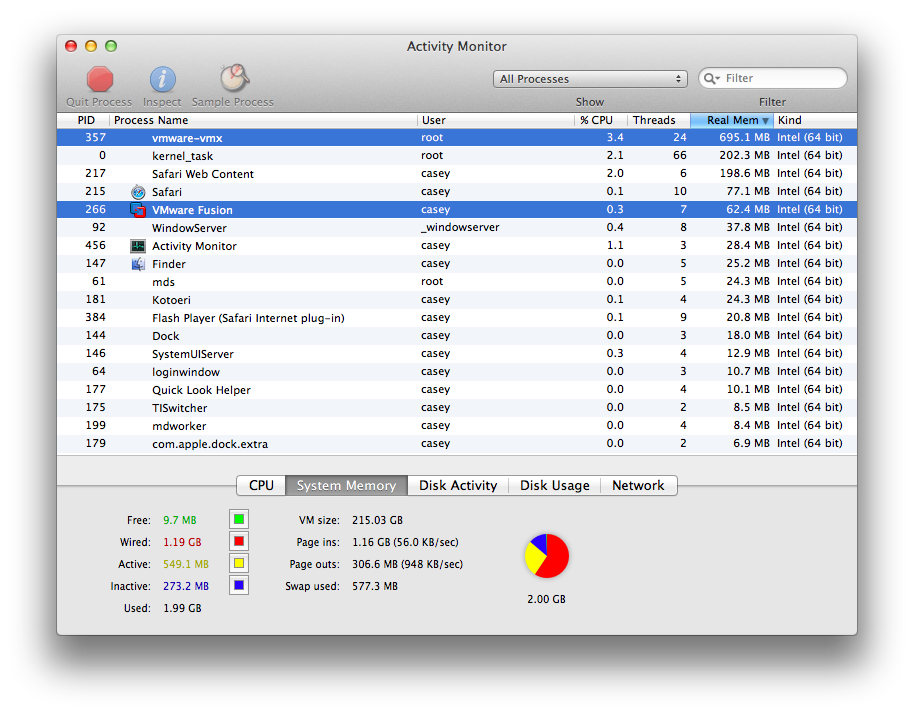
Task: Select the Flash Player plug-in row
Action: pos(457,318)
